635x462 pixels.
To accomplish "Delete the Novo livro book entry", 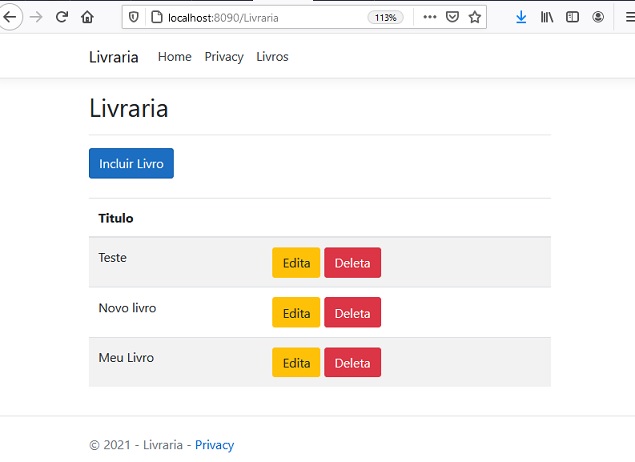I will click(x=352, y=312).
